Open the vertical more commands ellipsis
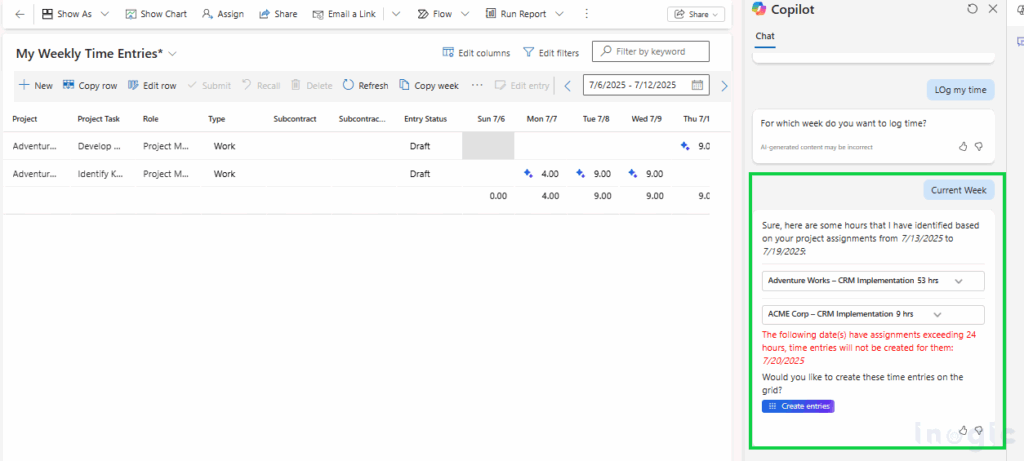This screenshot has width=1024, height=461. [586, 14]
